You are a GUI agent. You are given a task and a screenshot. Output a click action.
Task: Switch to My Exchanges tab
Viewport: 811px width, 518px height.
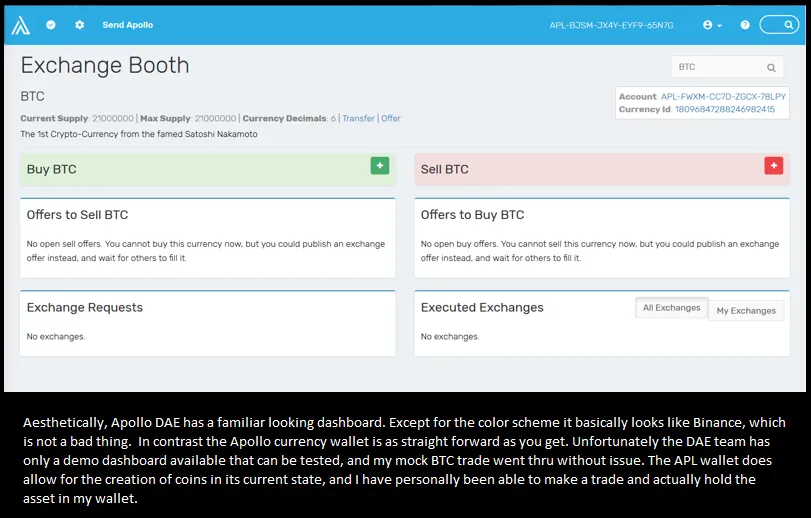click(746, 311)
